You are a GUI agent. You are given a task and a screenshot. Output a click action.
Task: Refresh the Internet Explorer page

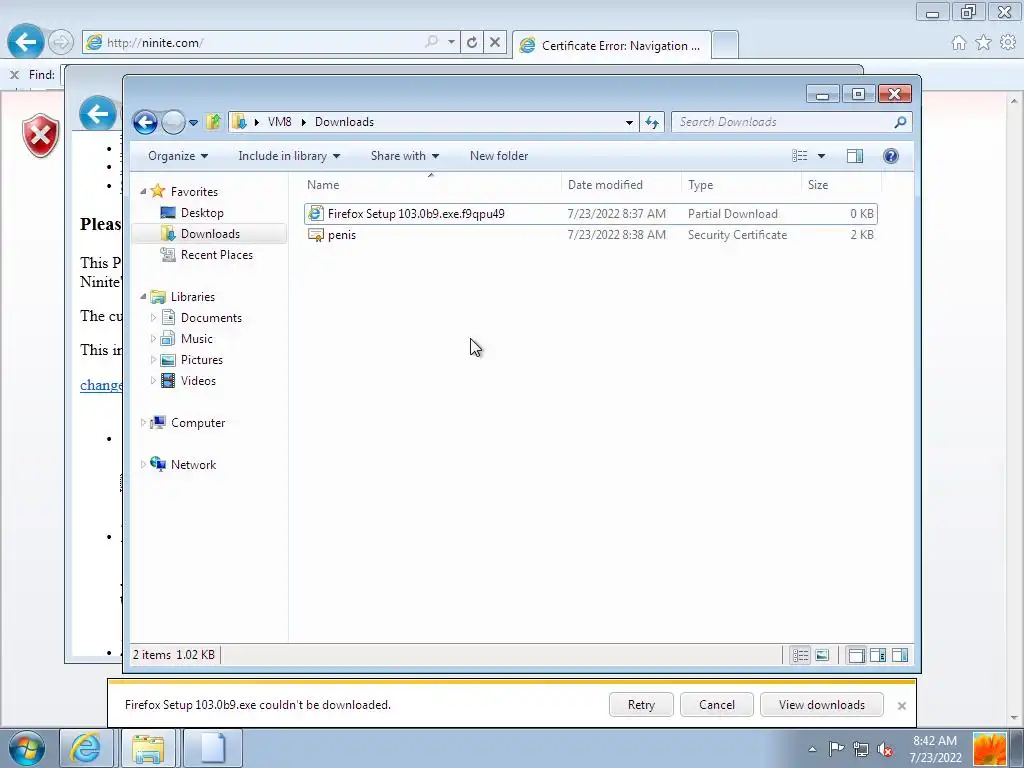pyautogui.click(x=472, y=42)
